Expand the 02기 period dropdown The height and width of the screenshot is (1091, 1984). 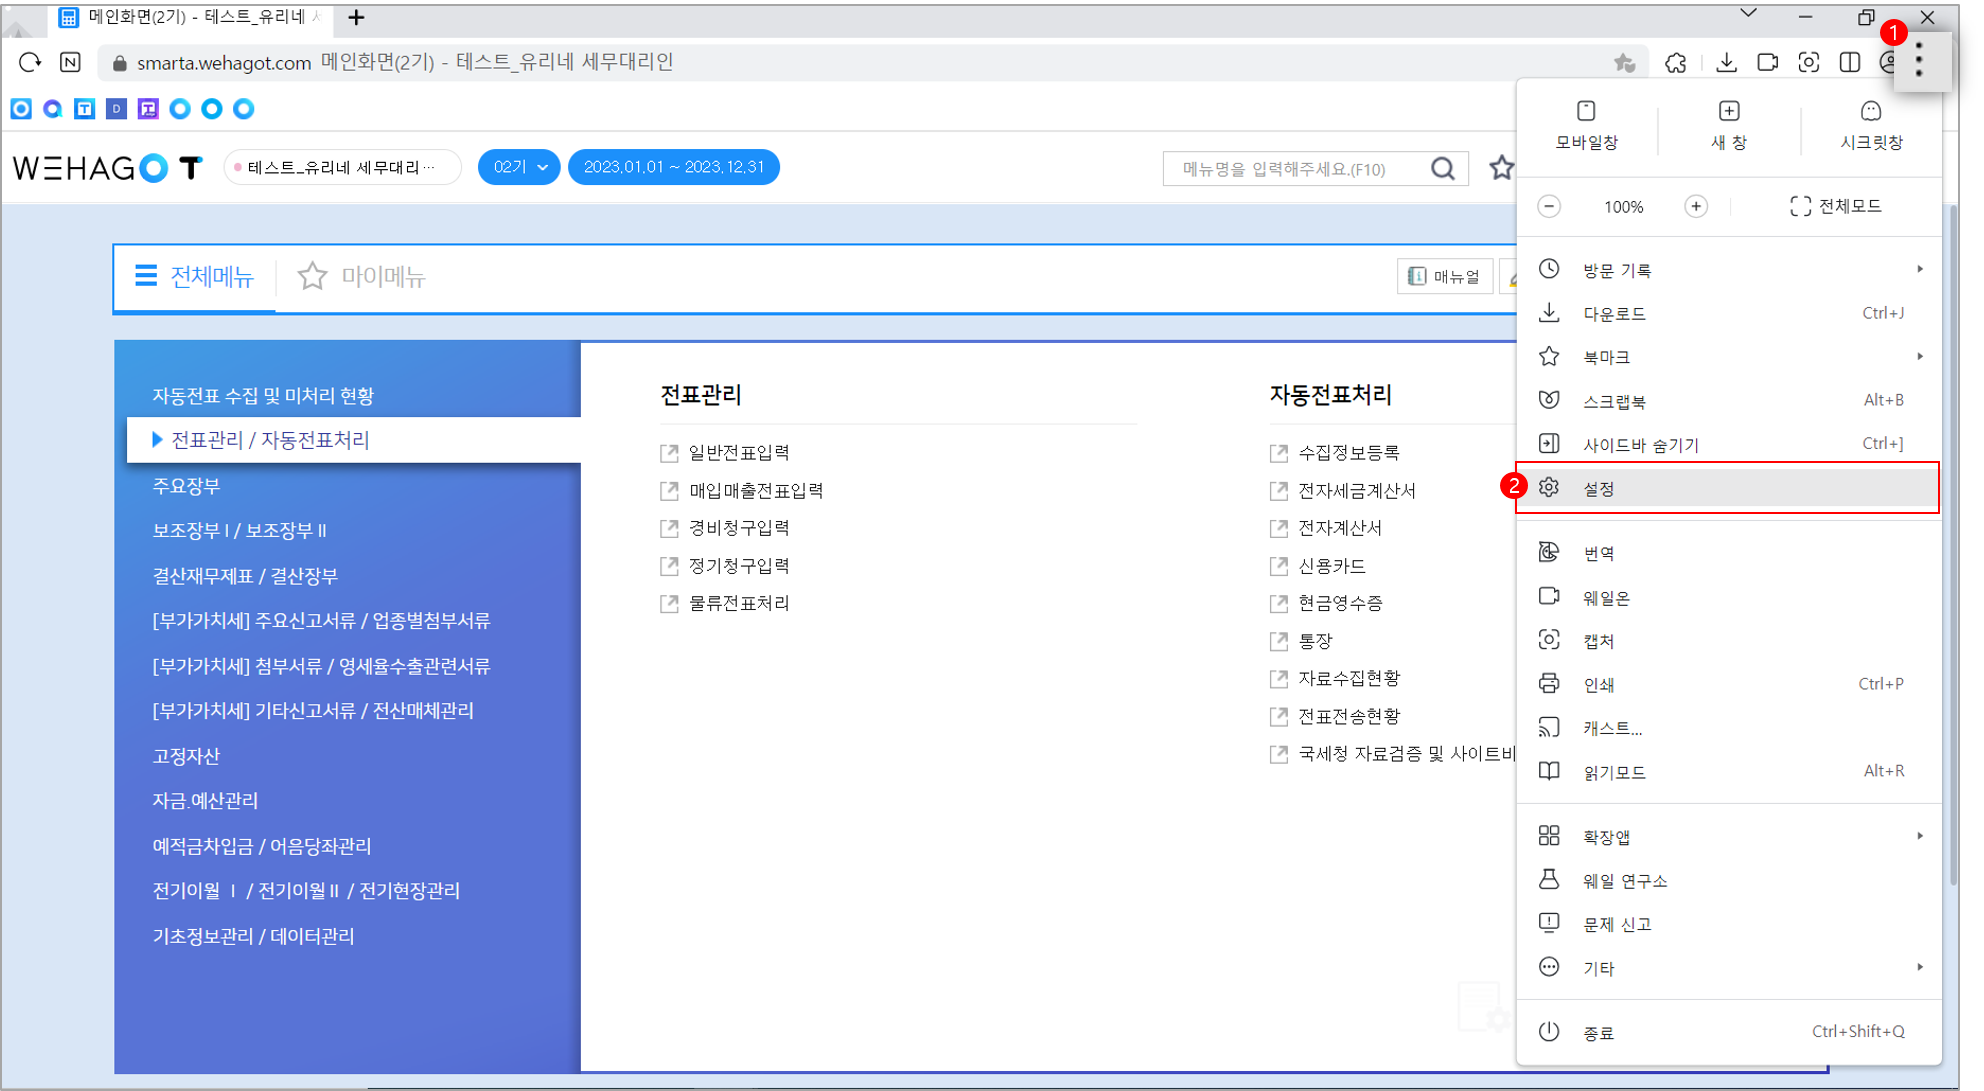[x=518, y=167]
